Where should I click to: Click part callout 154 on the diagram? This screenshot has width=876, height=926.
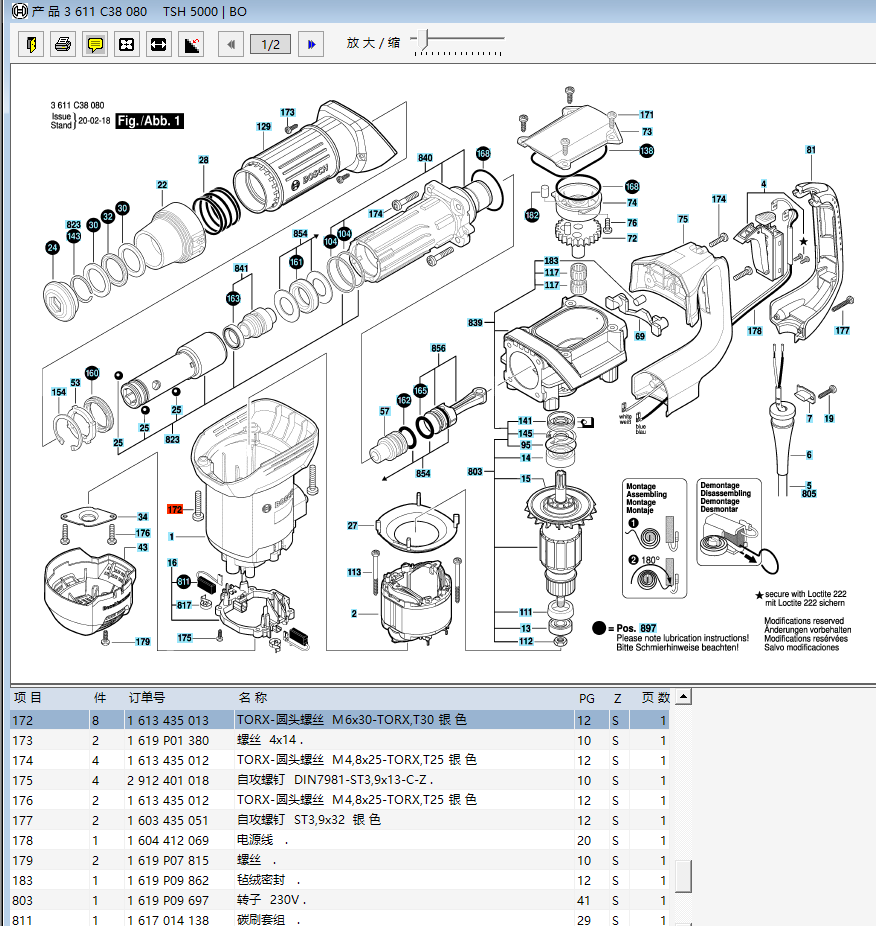(x=58, y=392)
